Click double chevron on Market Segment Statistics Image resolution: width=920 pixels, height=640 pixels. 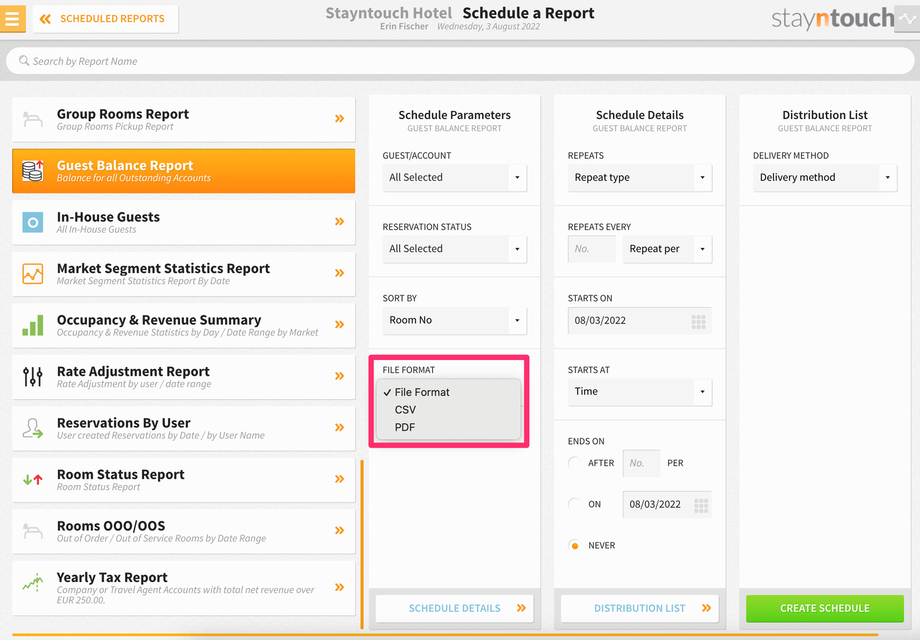(339, 273)
